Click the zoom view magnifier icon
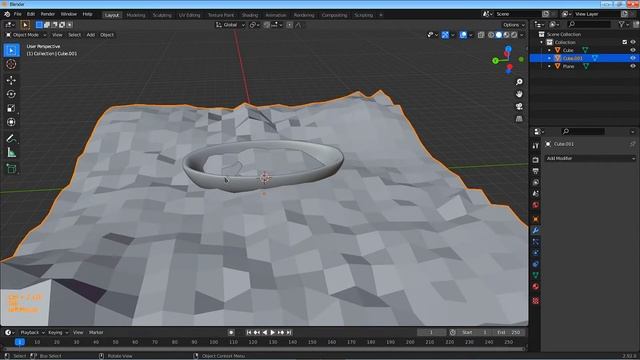Screen dimensions: 640x360 (x=519, y=82)
